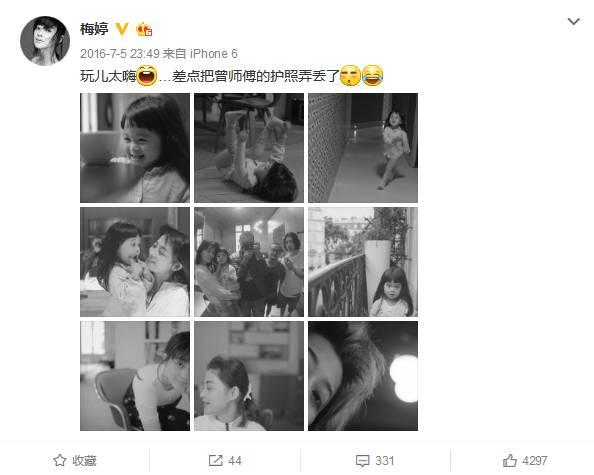Screen dimensions: 594x475
Task: Open photo of woman hugging the girl
Action: pyautogui.click(x=135, y=262)
